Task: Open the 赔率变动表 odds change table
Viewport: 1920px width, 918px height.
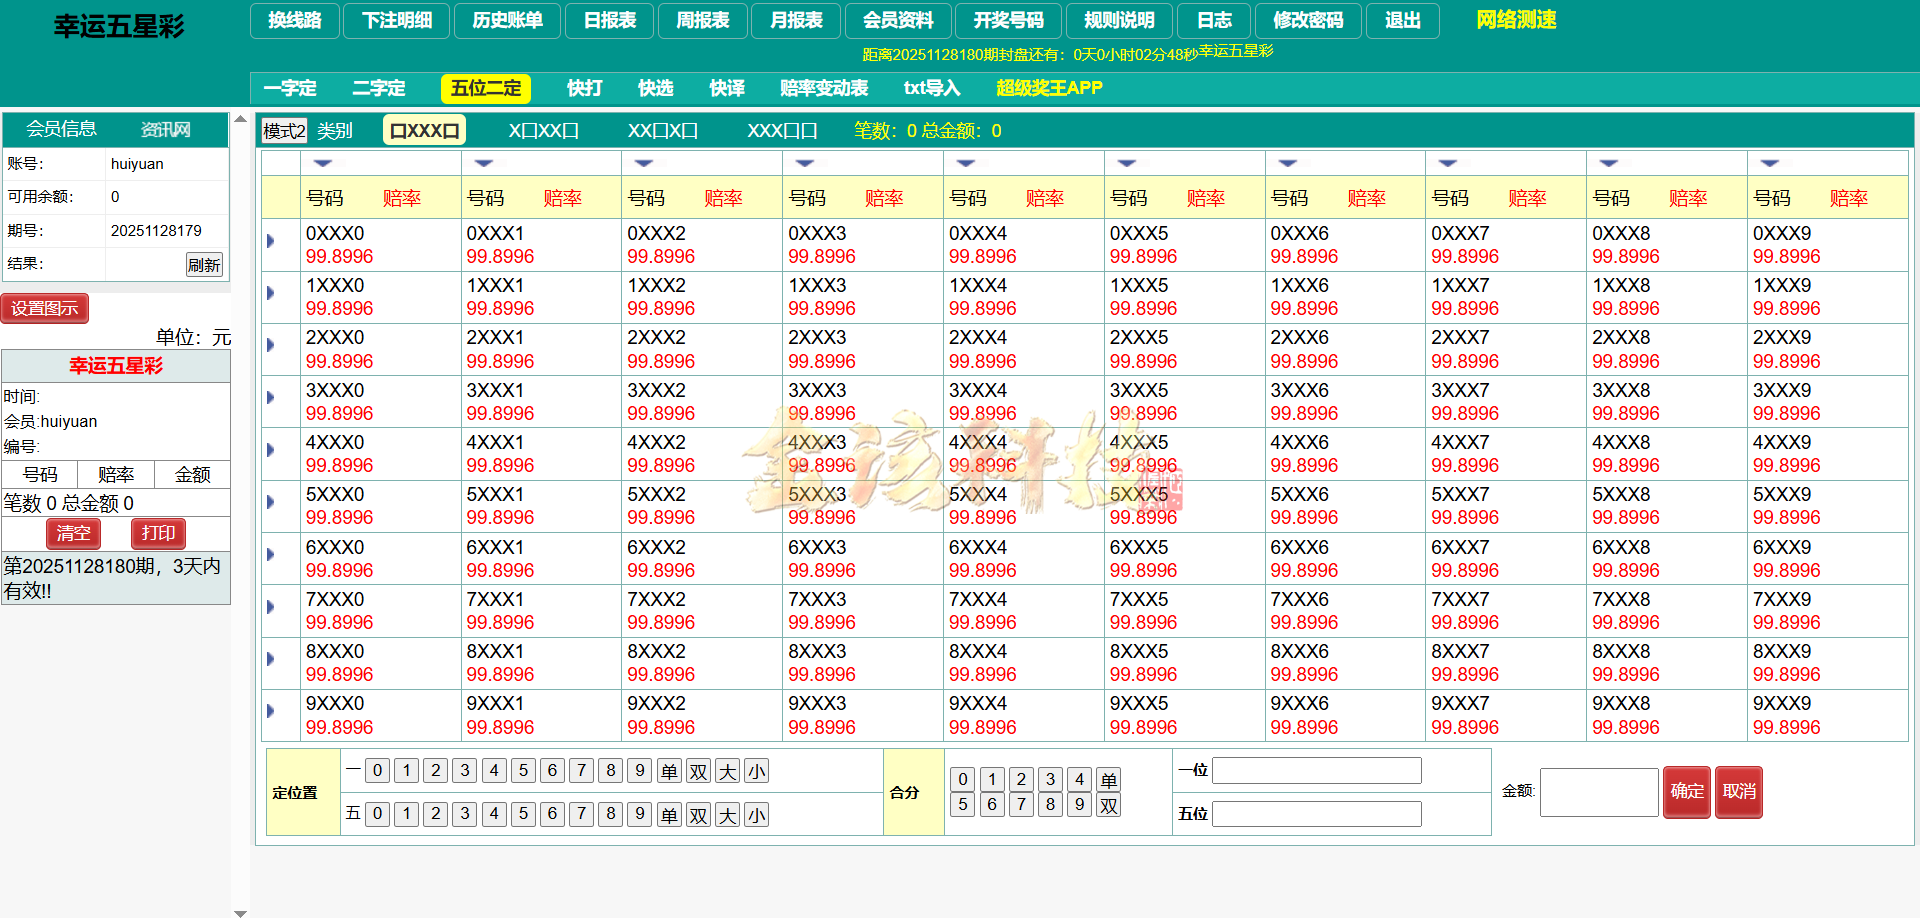Action: pos(822,88)
